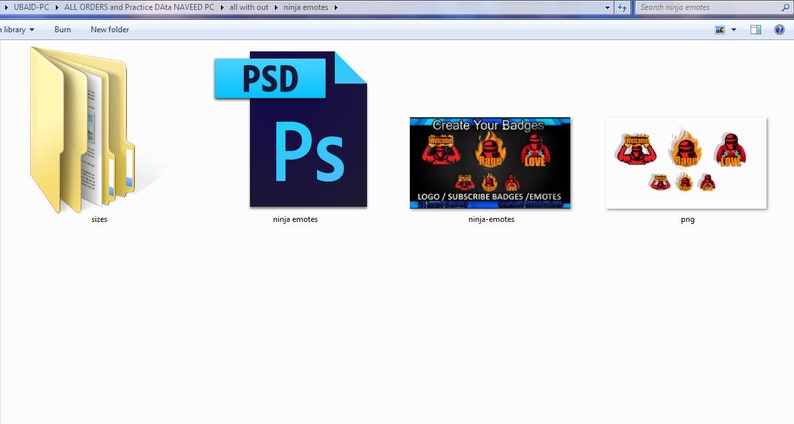Focus the Search ninja emotes field
The width and height of the screenshot is (794, 424).
708,8
